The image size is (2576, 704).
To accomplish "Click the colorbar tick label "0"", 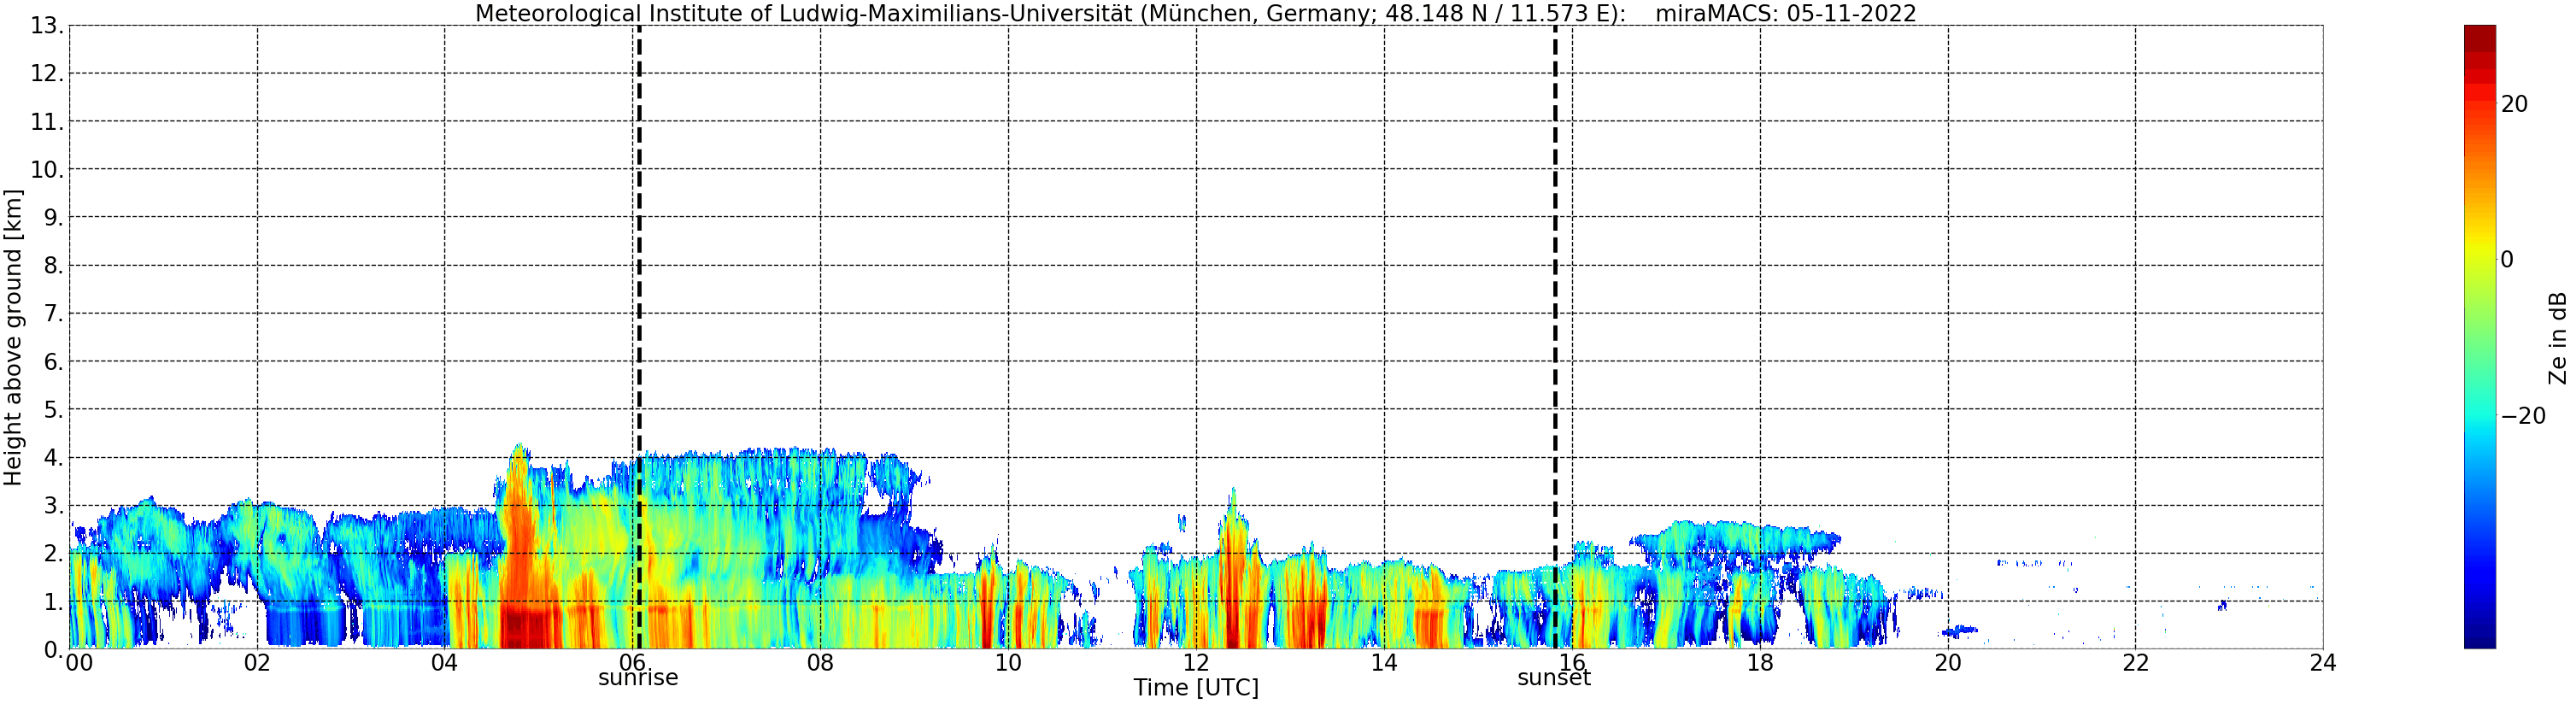I will point(2507,260).
